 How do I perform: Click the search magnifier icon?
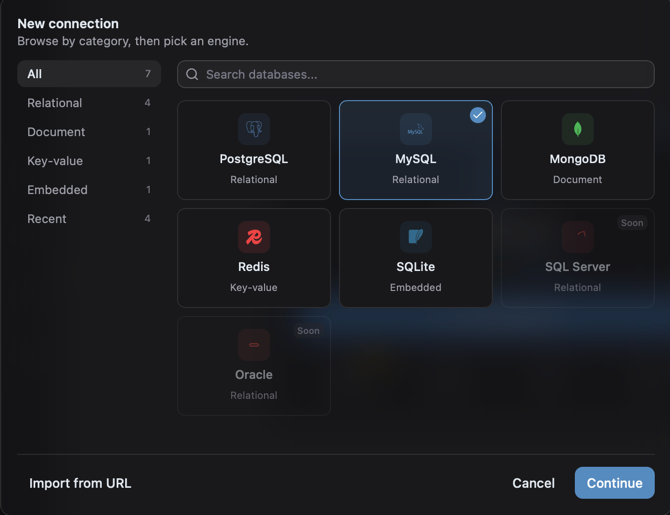click(x=192, y=74)
